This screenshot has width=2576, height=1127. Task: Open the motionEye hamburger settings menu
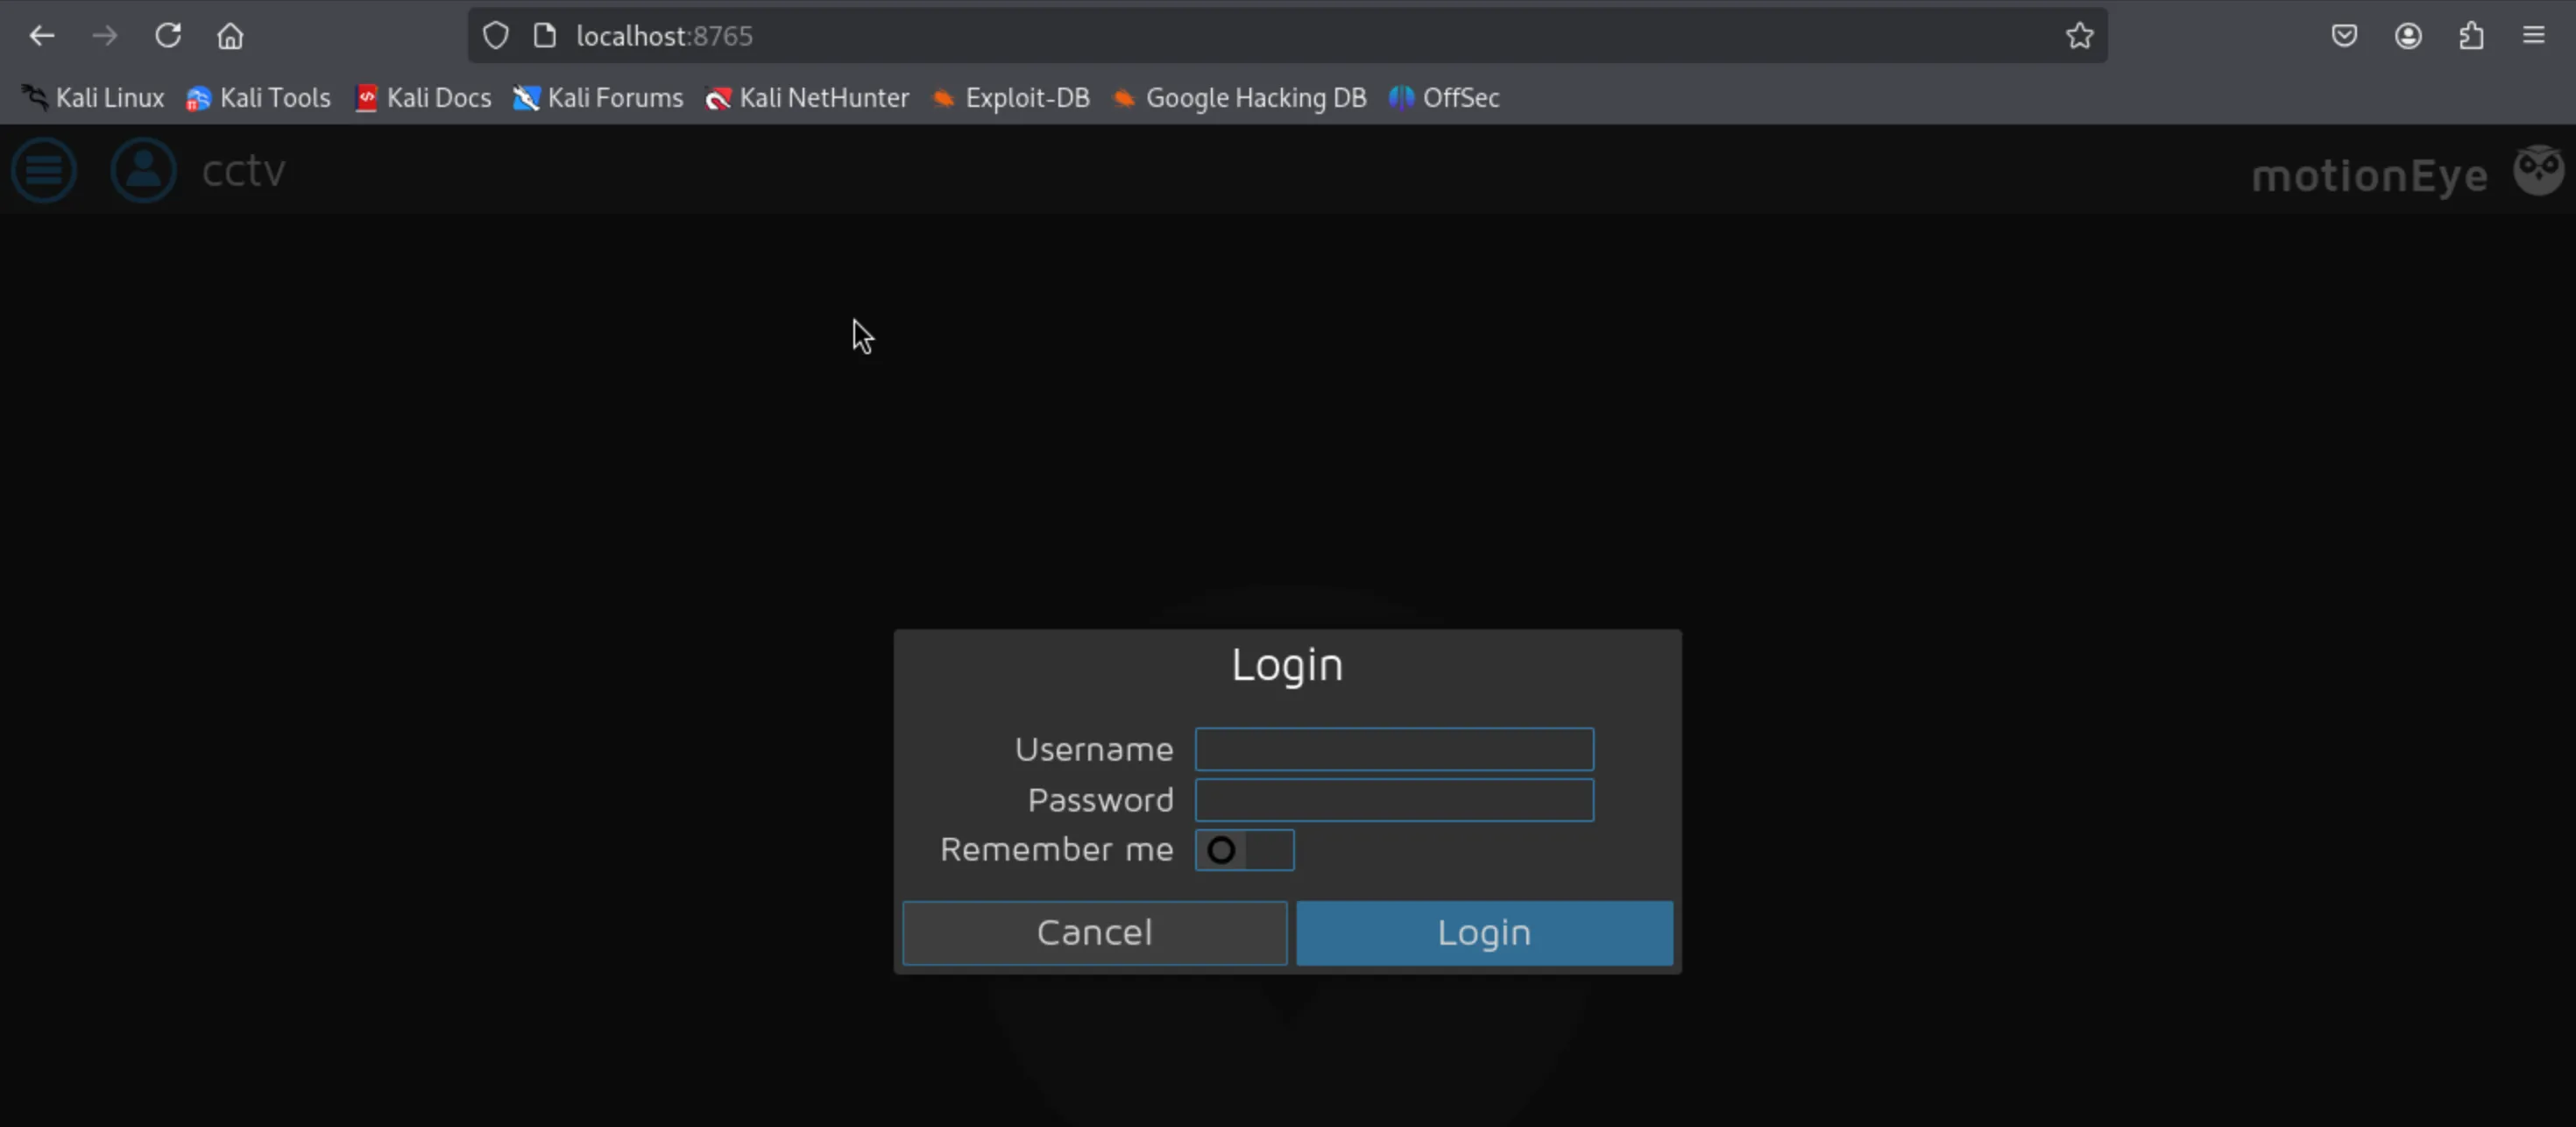[x=44, y=170]
